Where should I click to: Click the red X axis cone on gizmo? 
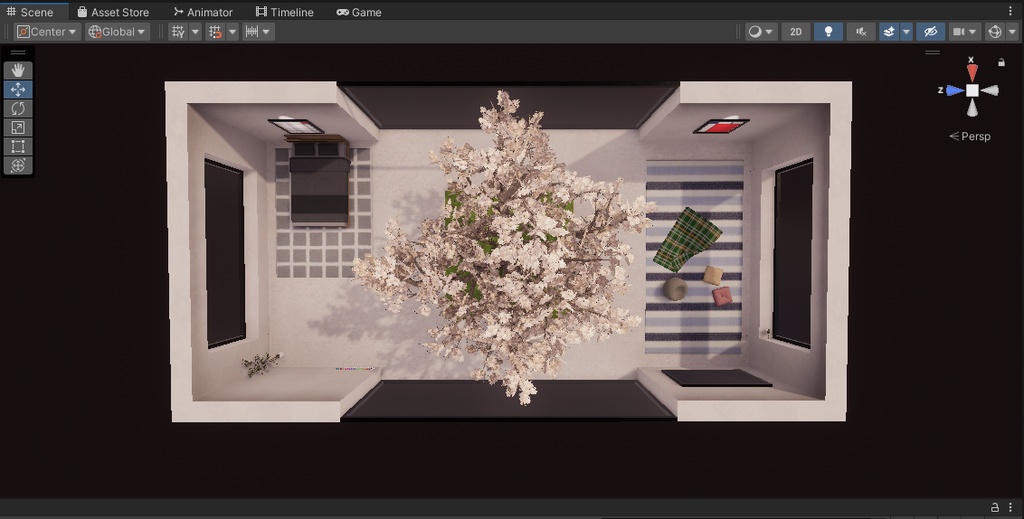pos(972,72)
